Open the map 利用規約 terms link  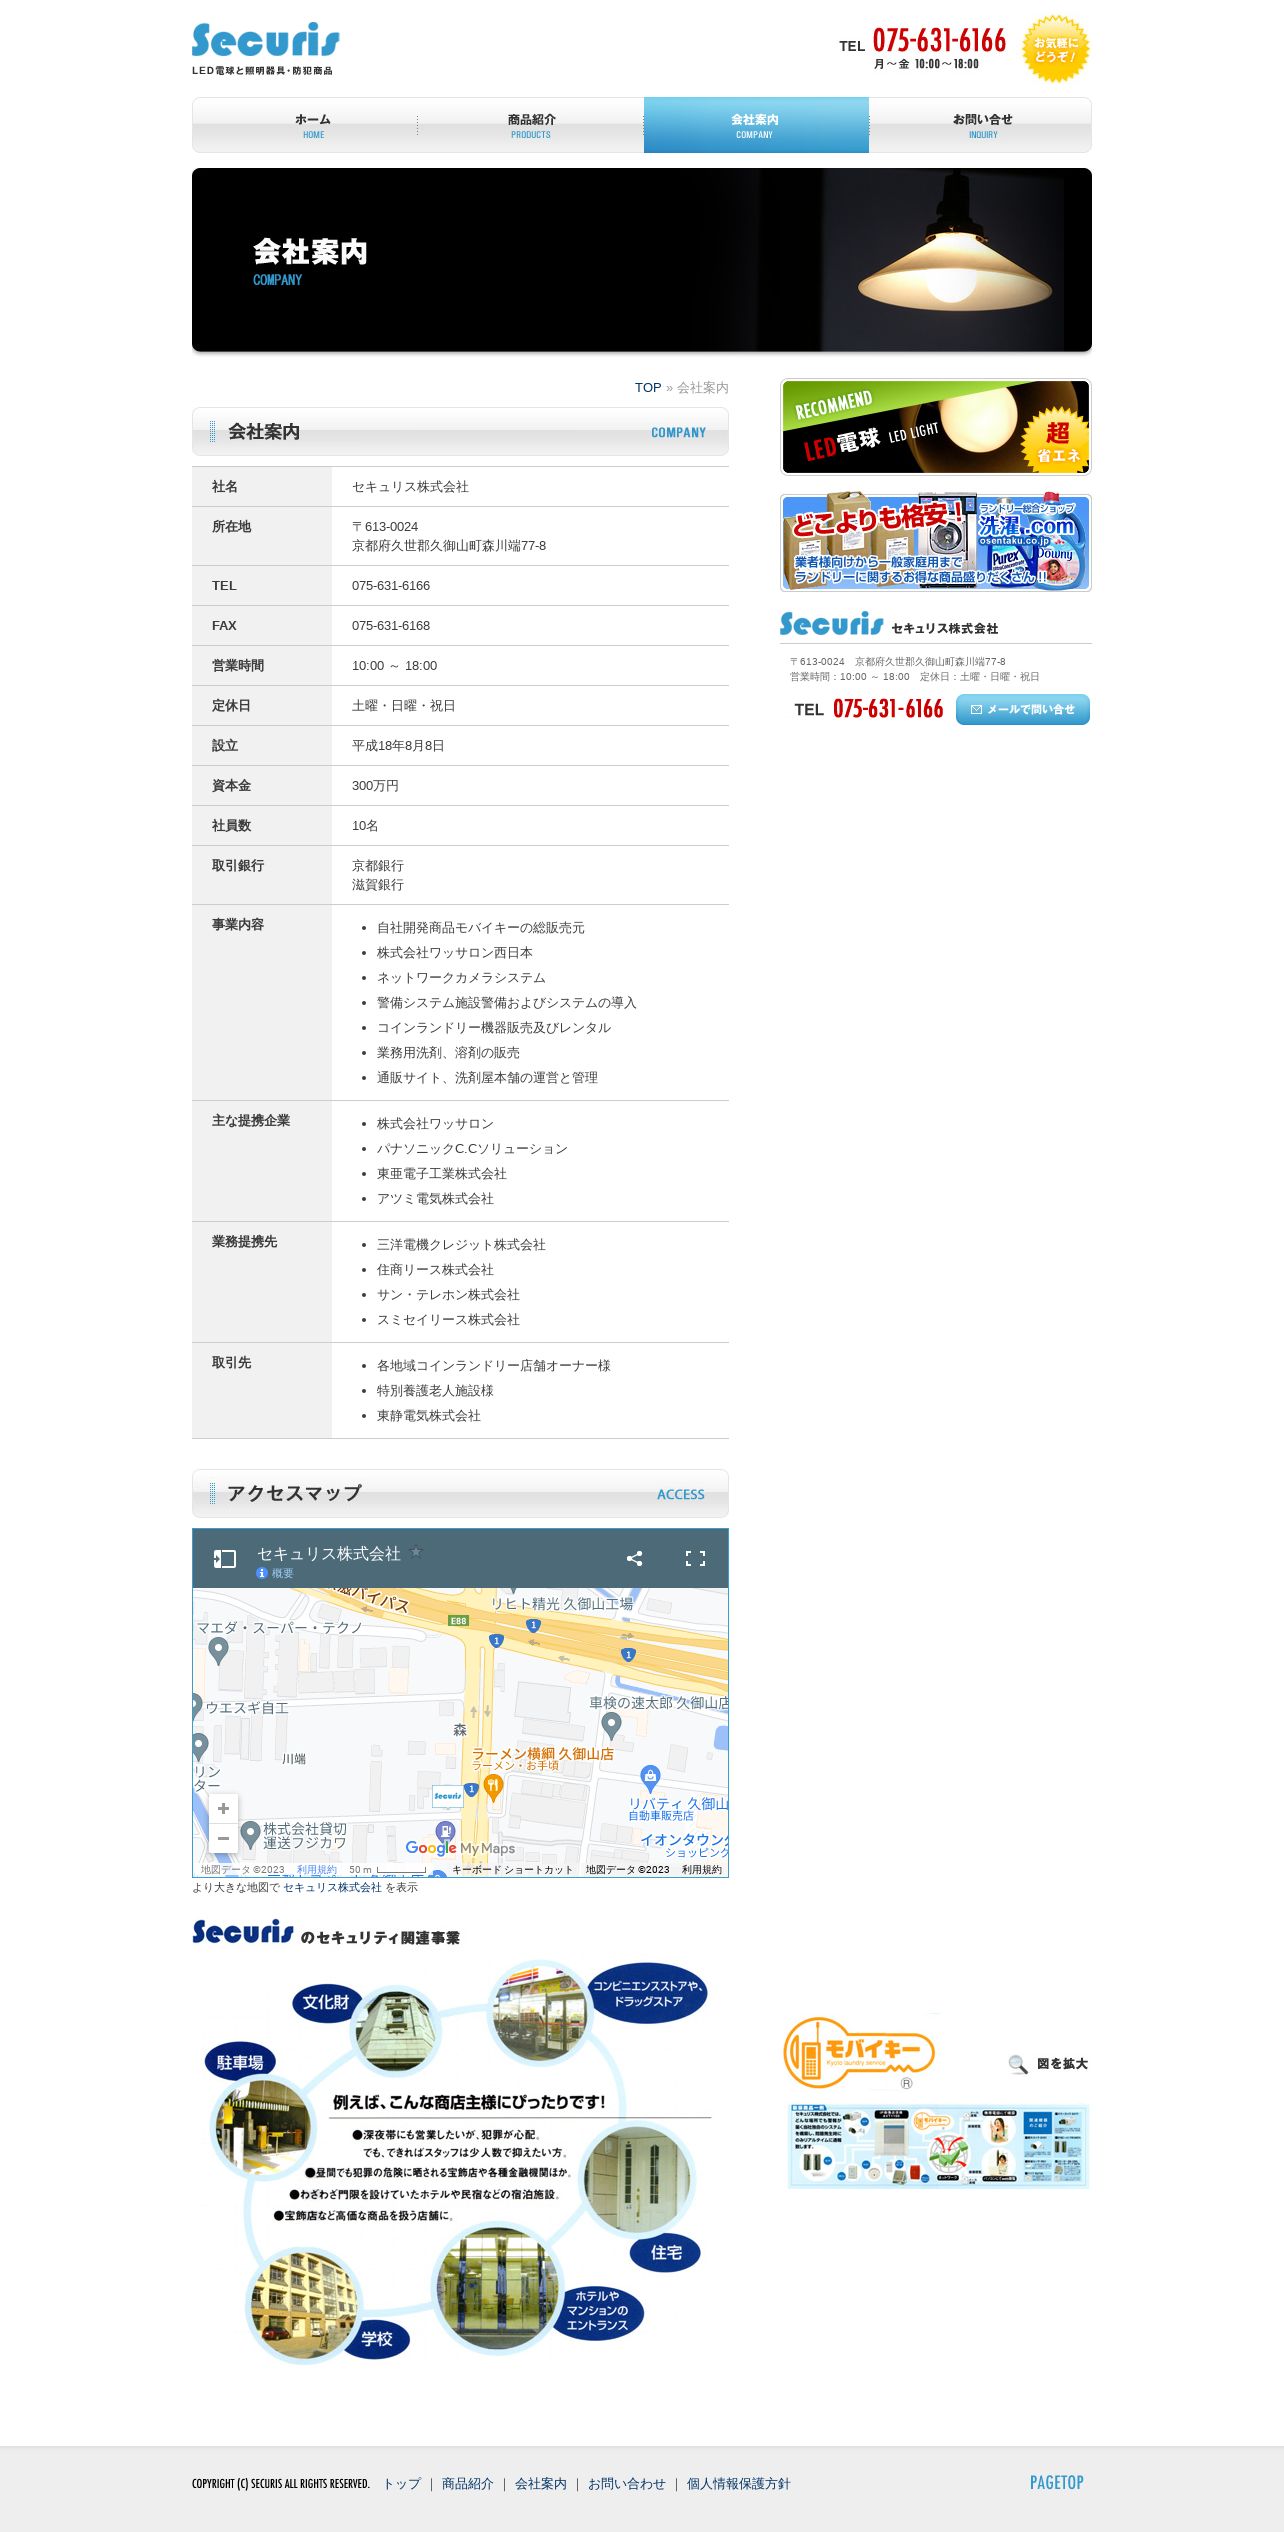(x=316, y=1869)
